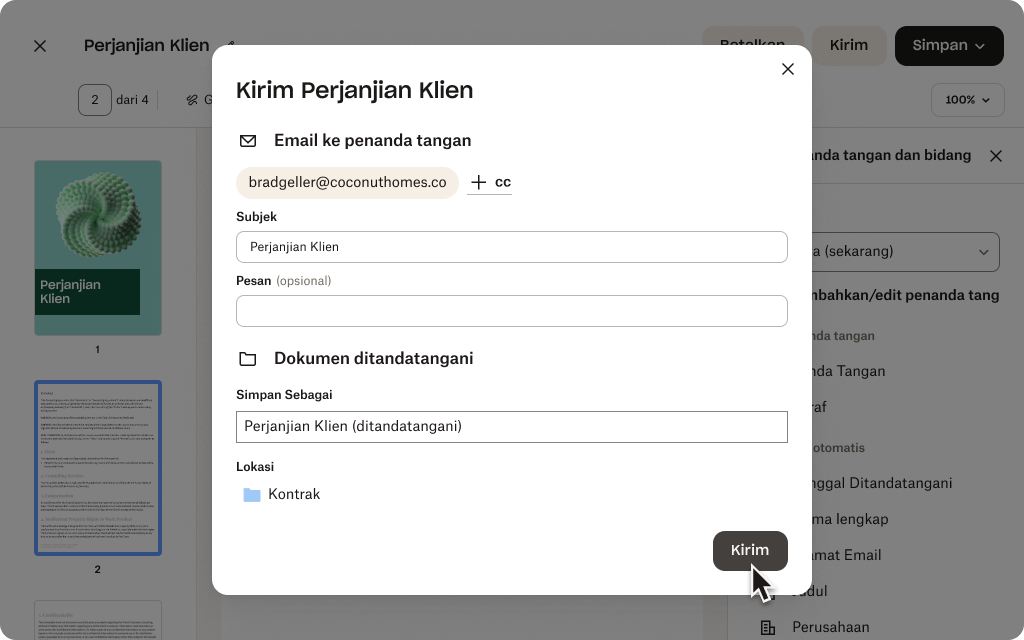Click the dark Kirim button in dialog

[750, 551]
